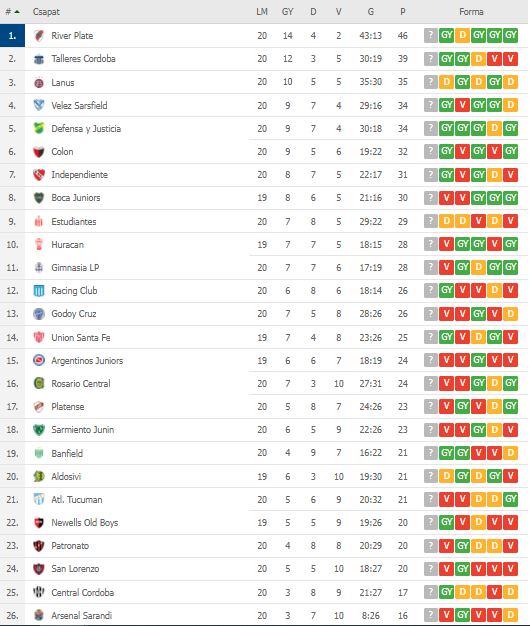
Task: Click the Newells Old Boys shield icon
Action: click(39, 523)
